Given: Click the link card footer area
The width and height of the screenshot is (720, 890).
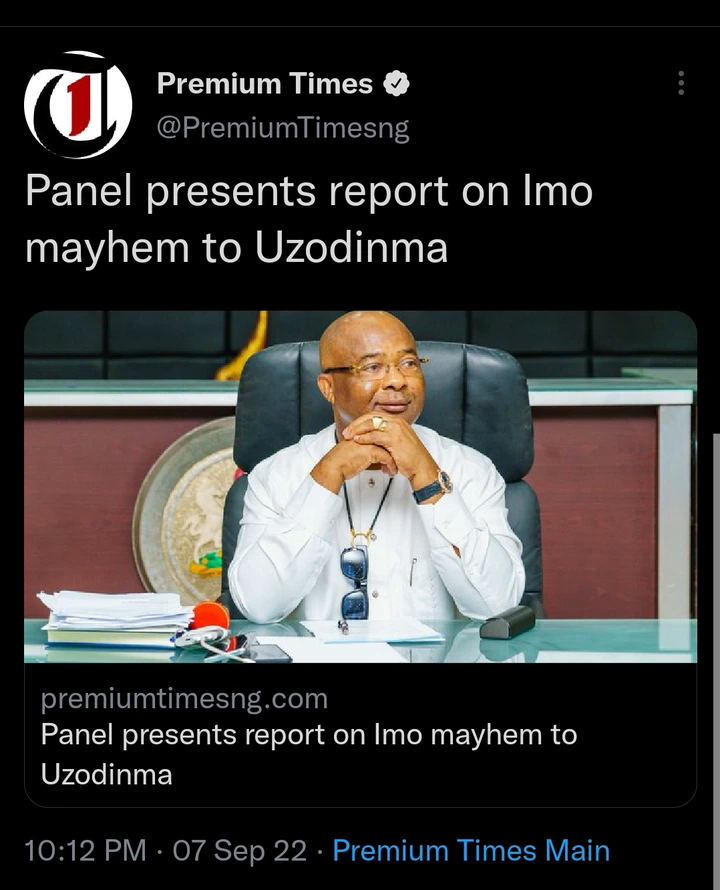Looking at the screenshot, I should (x=360, y=735).
